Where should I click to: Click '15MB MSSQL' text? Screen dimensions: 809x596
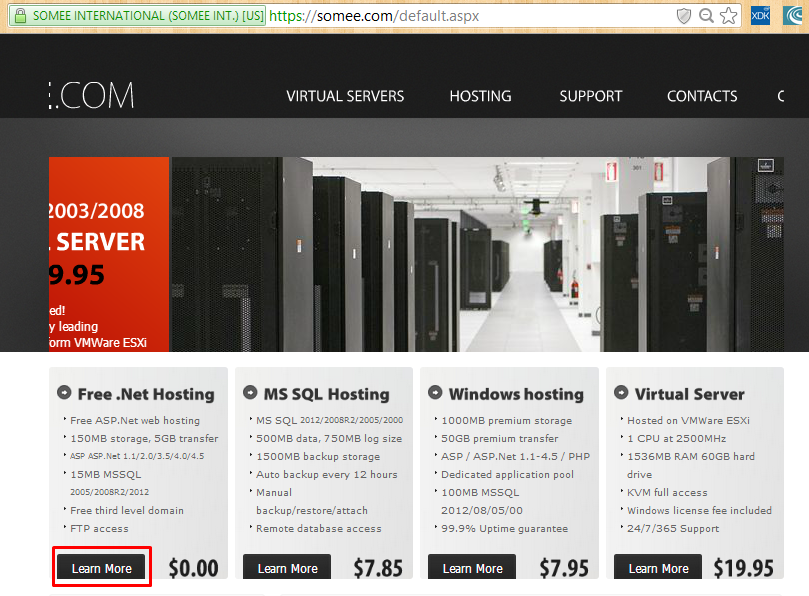(x=105, y=474)
